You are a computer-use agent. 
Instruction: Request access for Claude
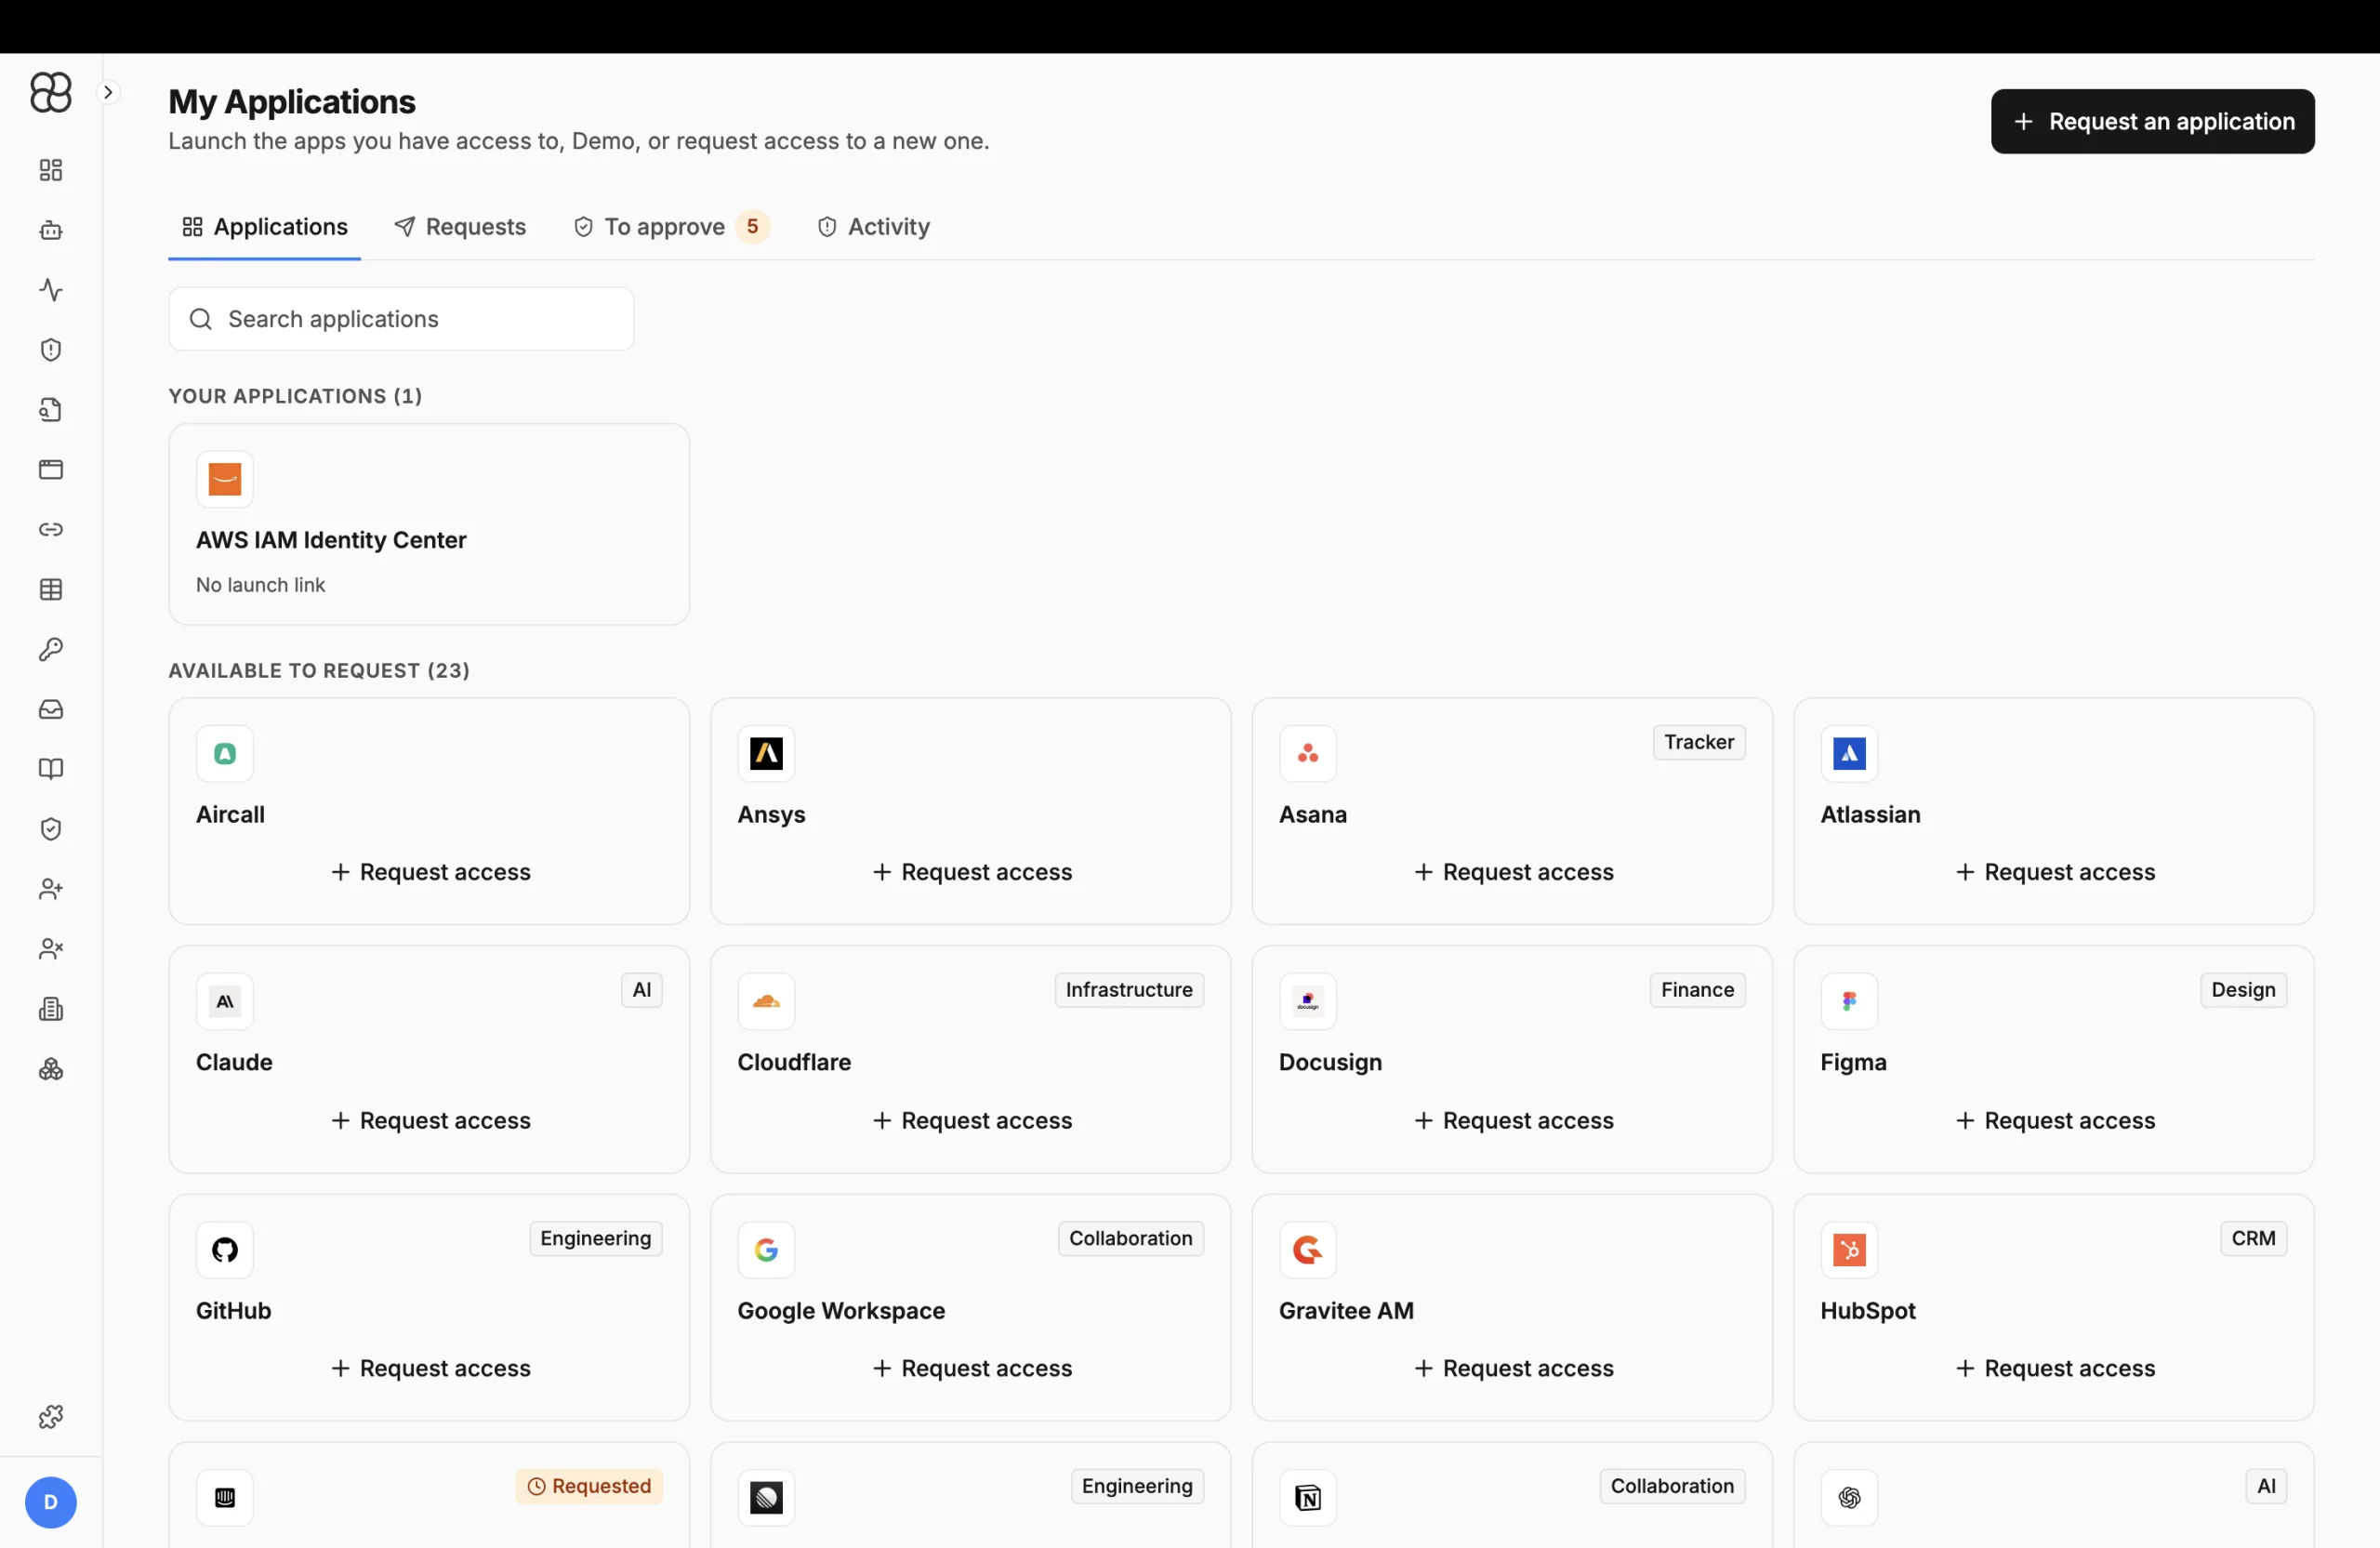coord(431,1120)
